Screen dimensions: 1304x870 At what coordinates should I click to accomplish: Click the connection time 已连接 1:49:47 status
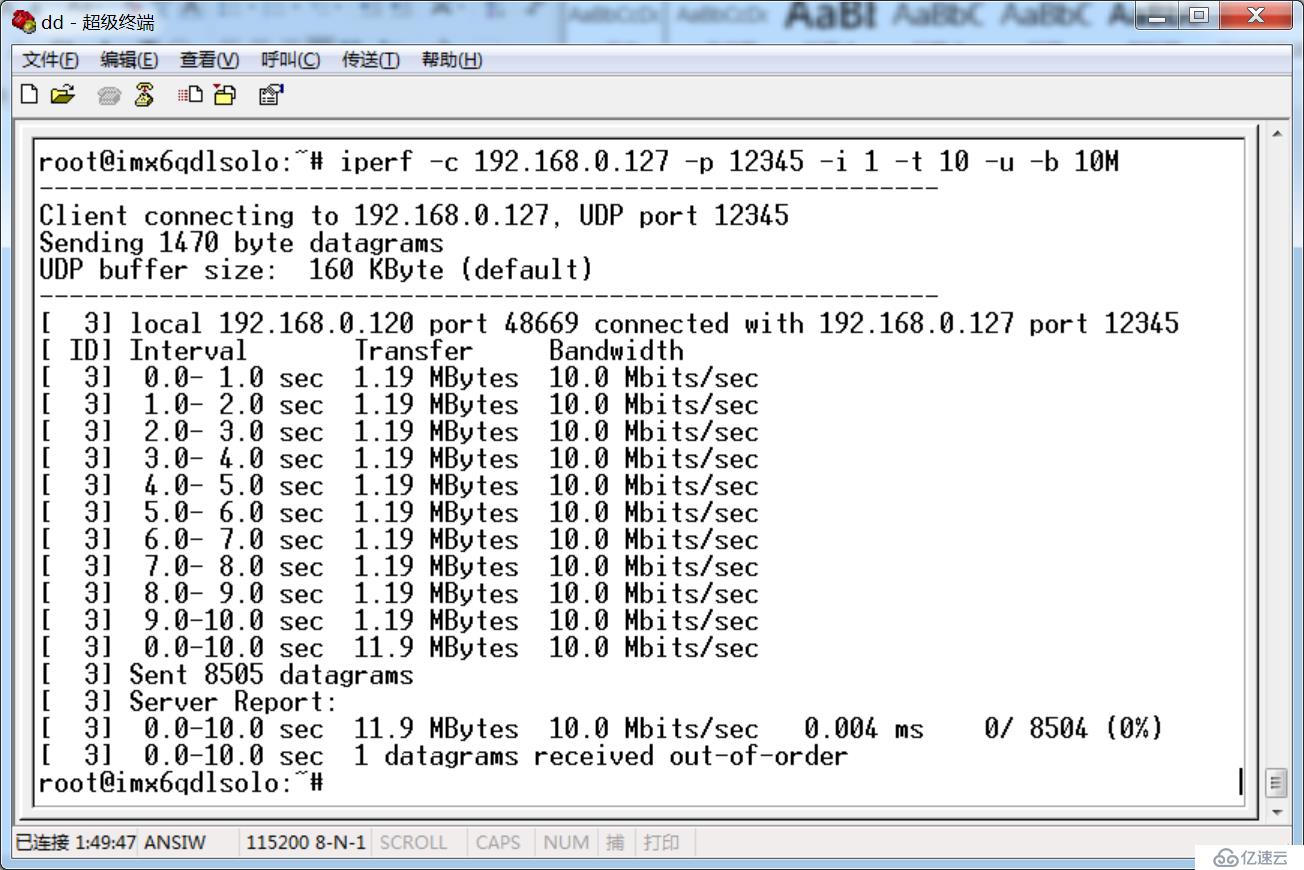tap(76, 842)
